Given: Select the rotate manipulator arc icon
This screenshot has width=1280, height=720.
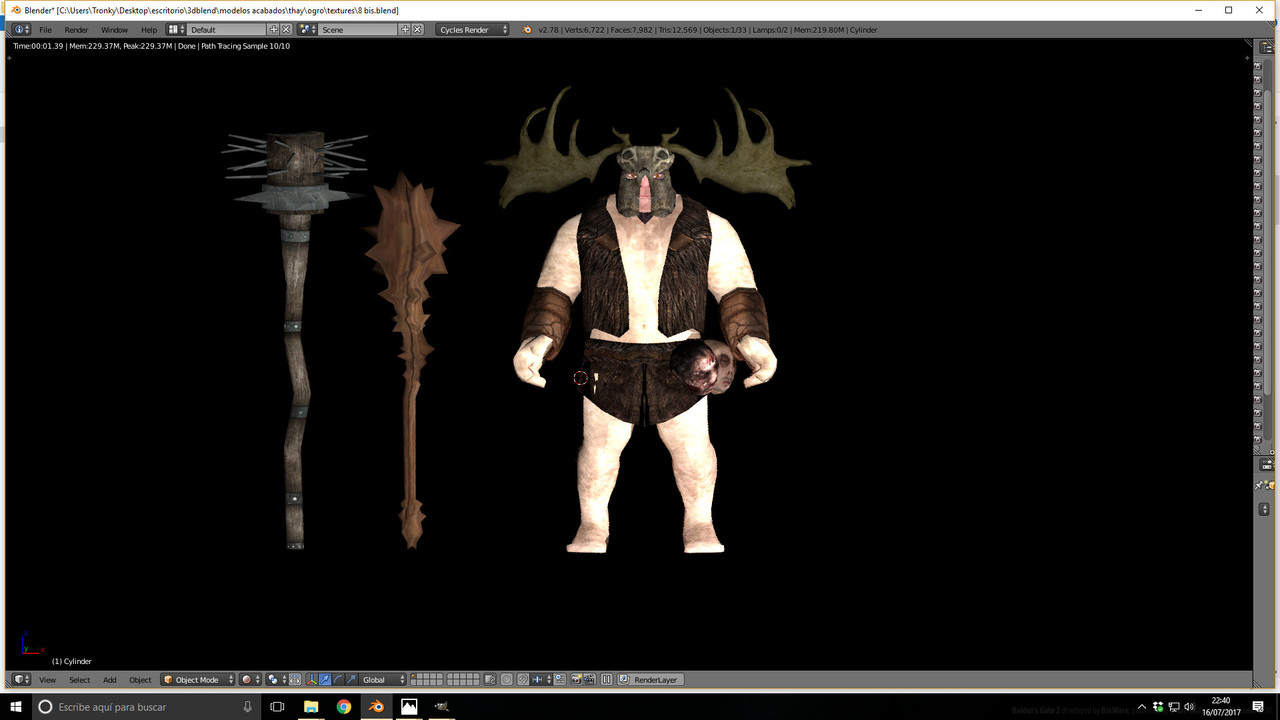Looking at the screenshot, I should point(338,680).
